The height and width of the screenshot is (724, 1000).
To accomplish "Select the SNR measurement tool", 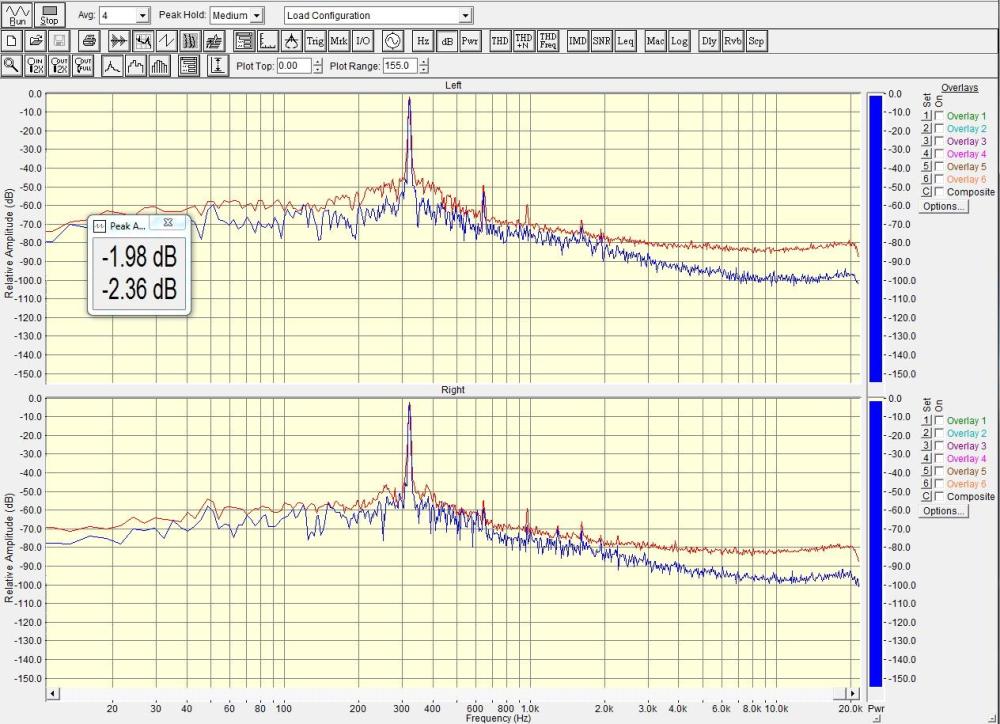I will (601, 41).
